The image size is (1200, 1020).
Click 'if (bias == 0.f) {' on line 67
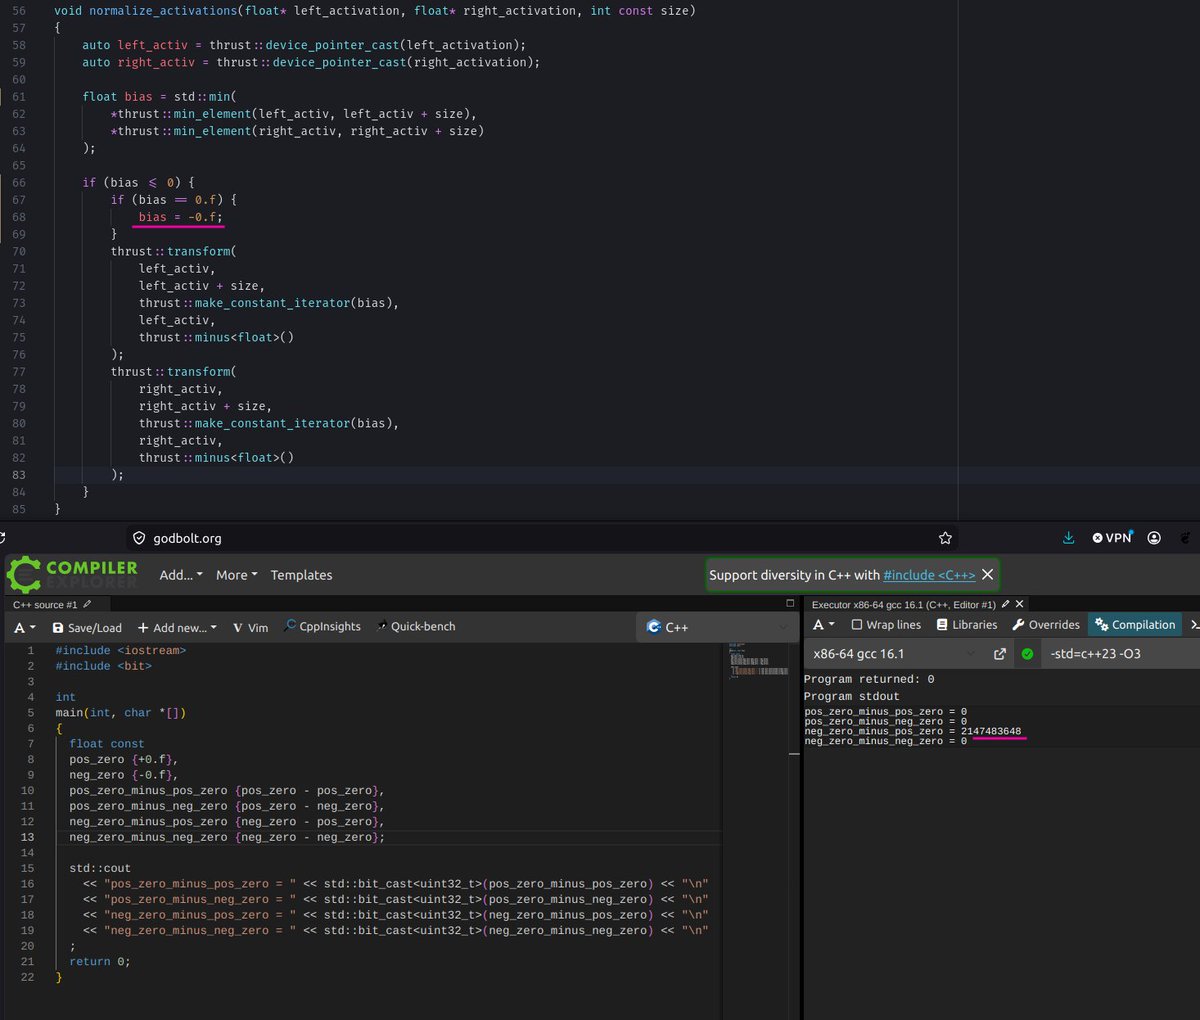(174, 200)
